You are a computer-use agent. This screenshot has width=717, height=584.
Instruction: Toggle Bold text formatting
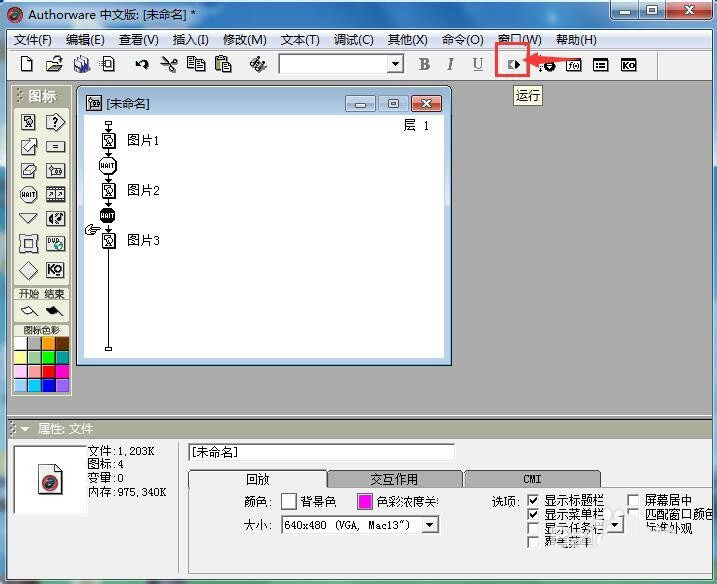coord(424,64)
